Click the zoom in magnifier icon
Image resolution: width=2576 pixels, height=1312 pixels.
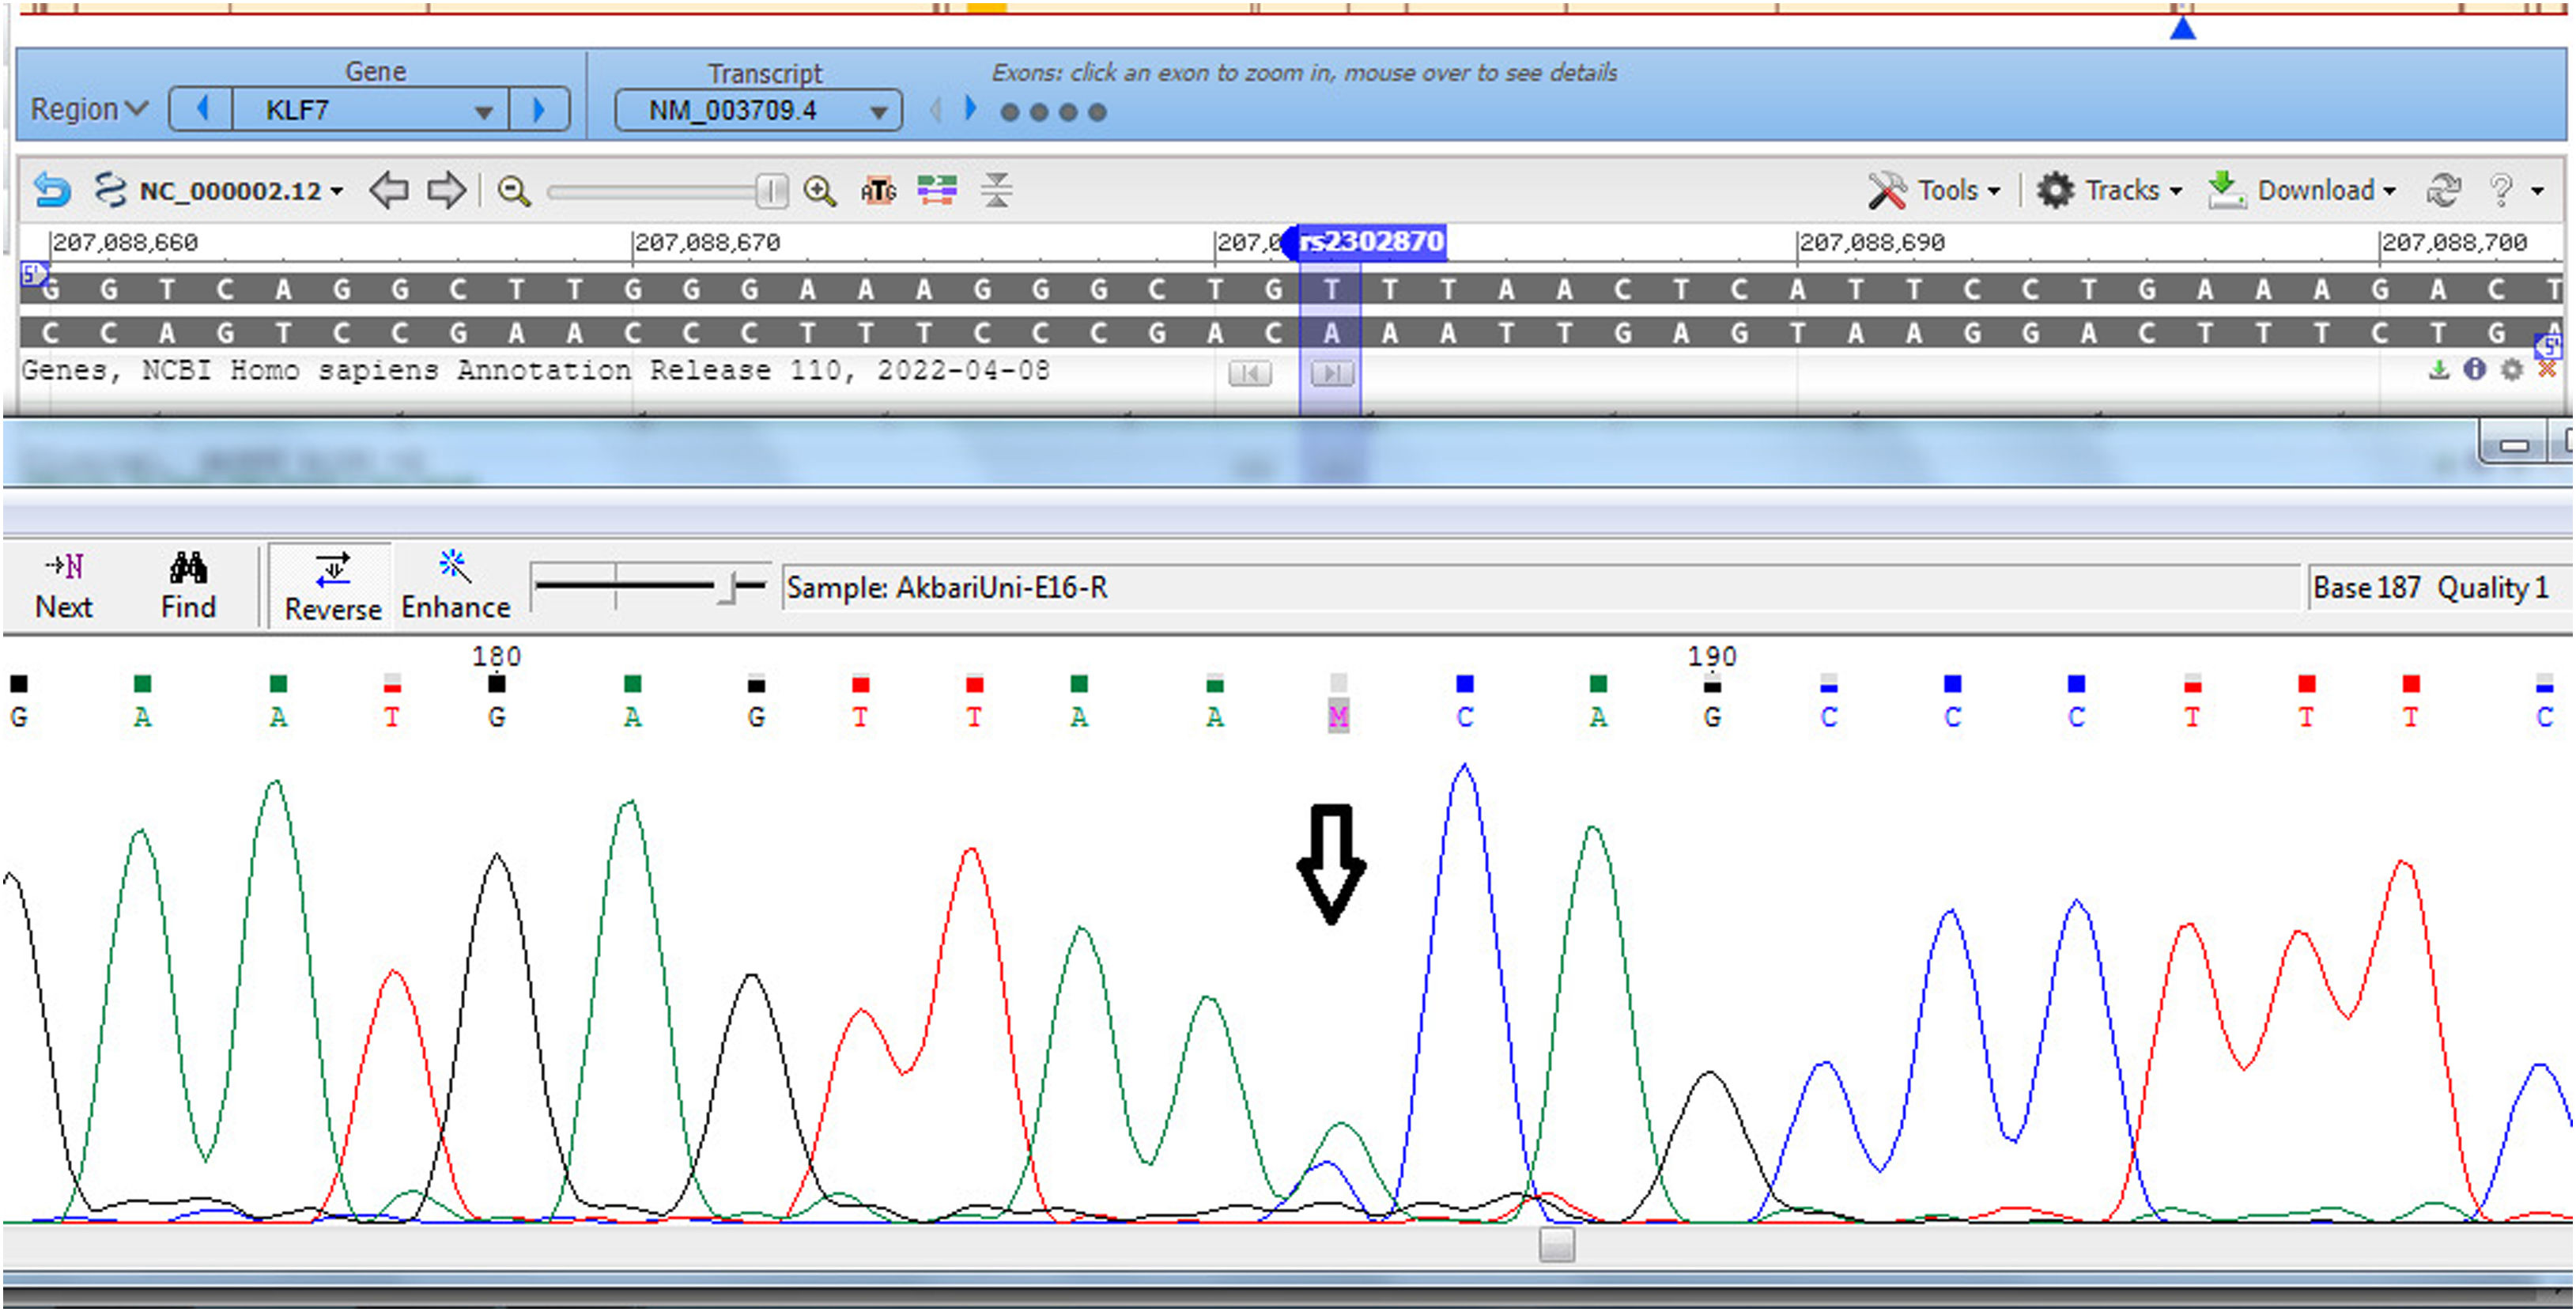tap(820, 191)
